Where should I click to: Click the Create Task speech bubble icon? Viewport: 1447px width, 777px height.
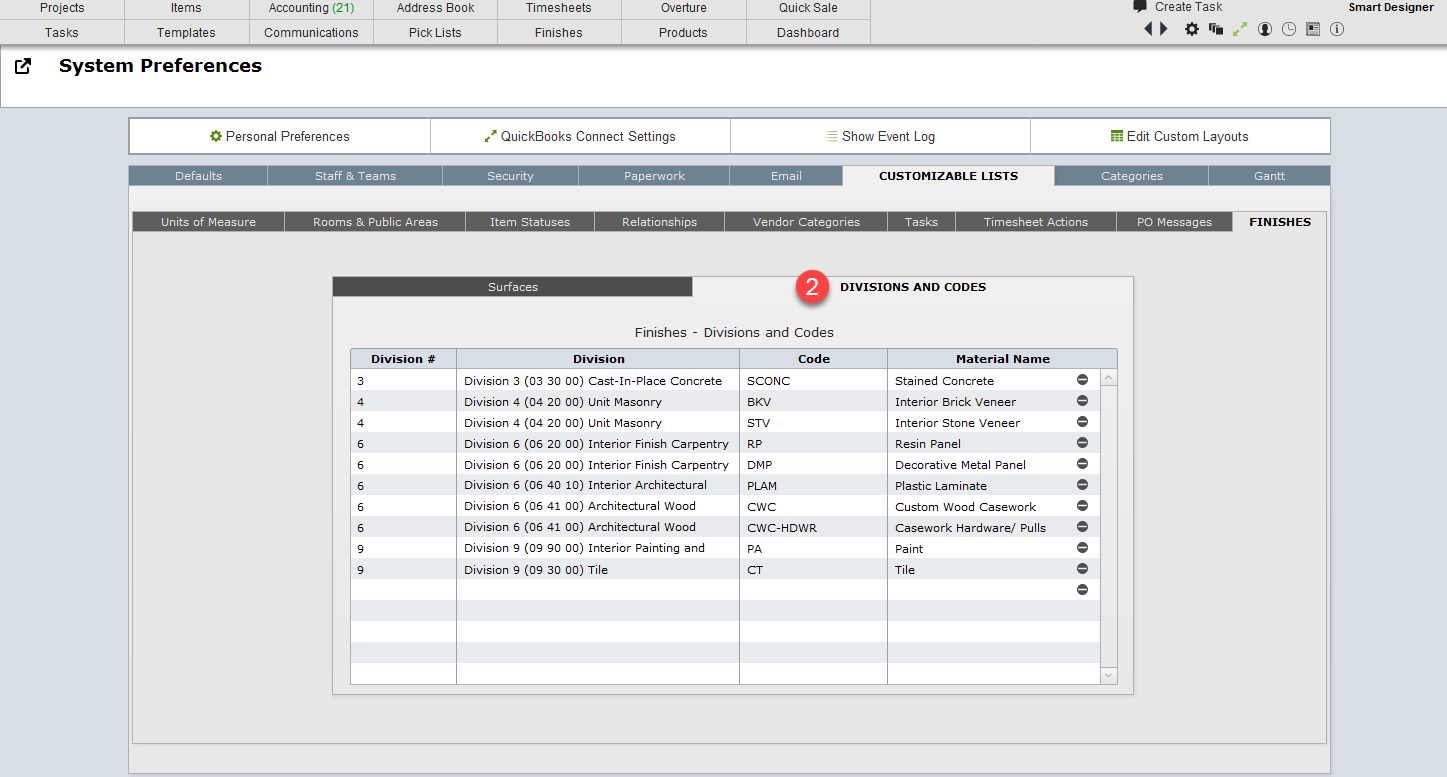[x=1140, y=6]
